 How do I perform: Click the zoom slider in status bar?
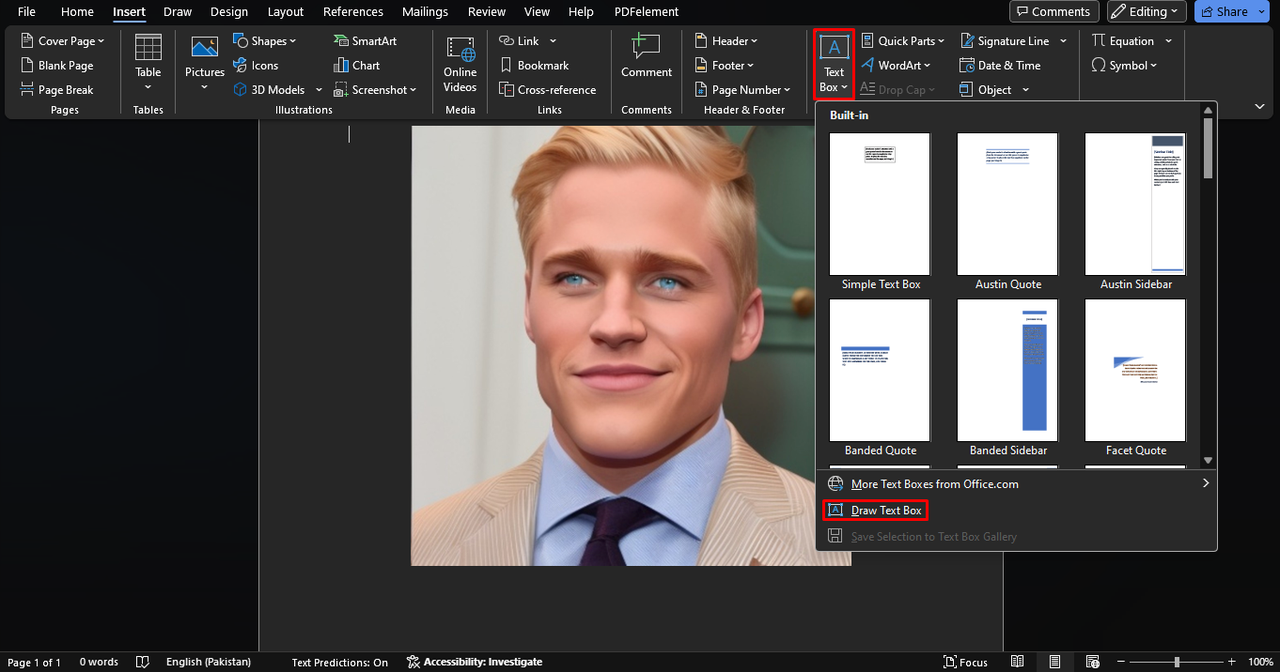tap(1176, 662)
